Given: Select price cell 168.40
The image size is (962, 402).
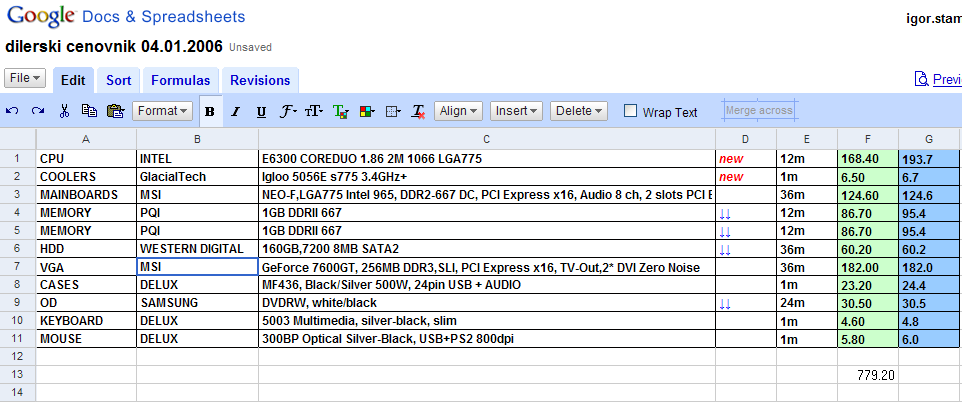Looking at the screenshot, I should click(x=868, y=159).
